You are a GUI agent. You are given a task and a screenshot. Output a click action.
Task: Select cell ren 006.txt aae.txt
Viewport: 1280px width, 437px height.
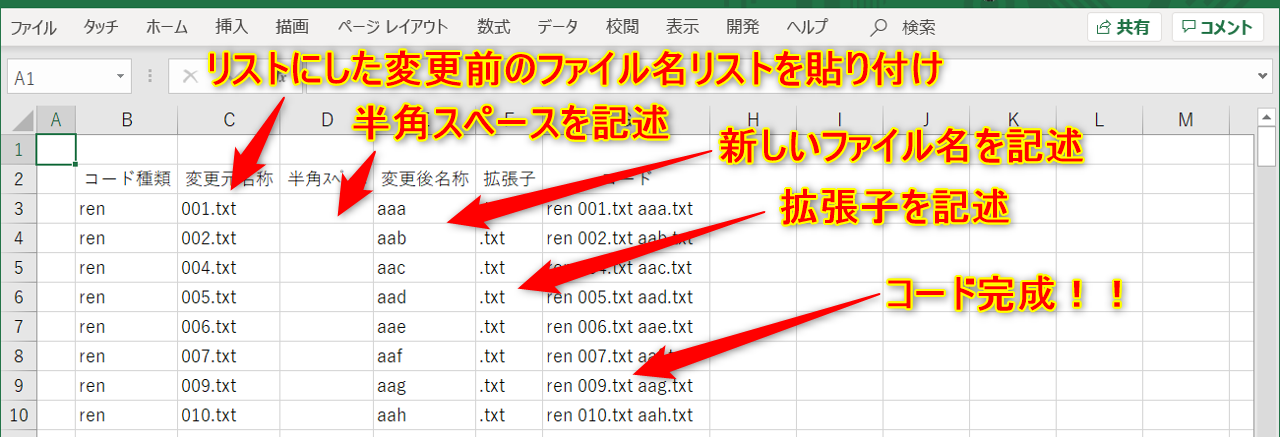point(626,327)
